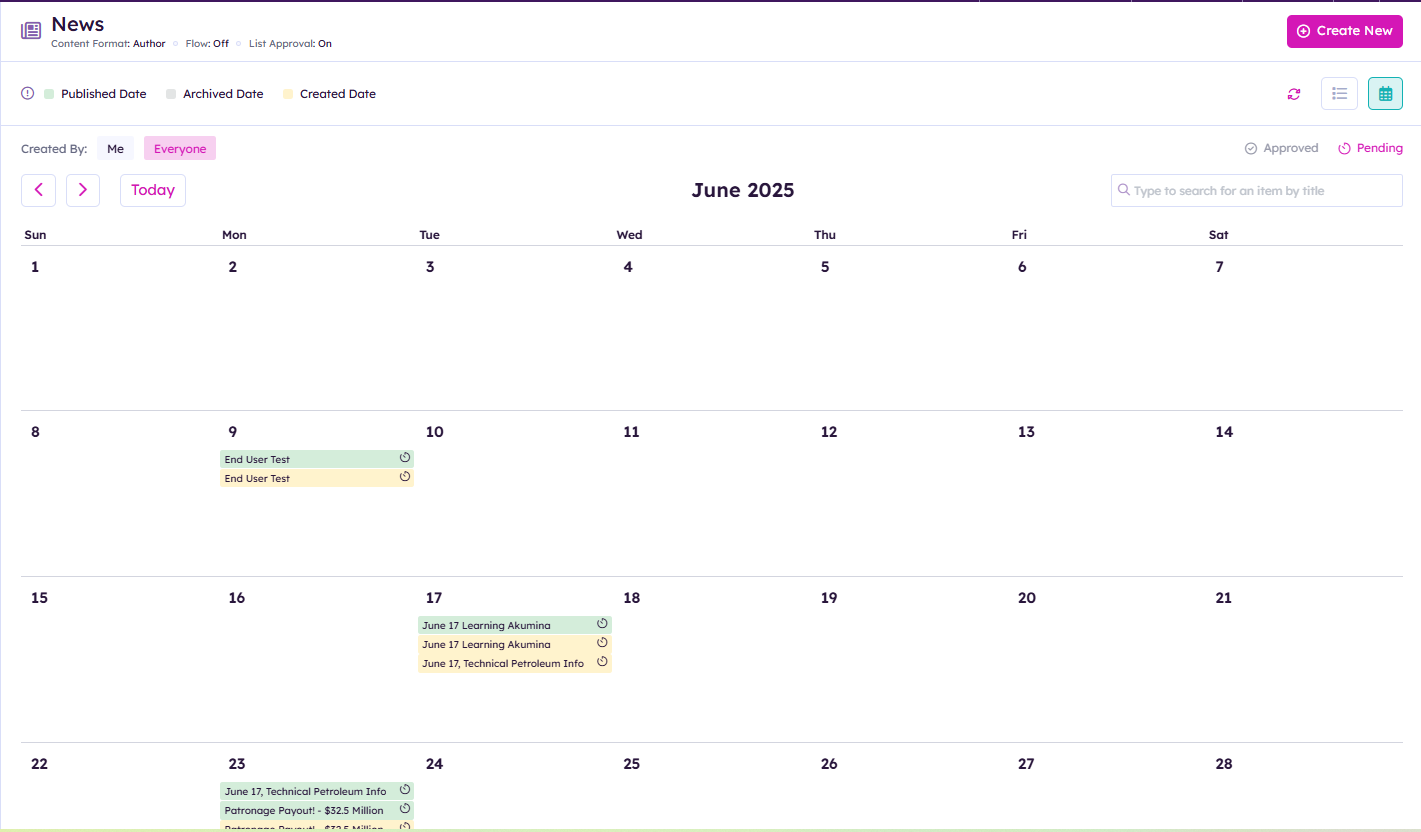Switch to list view icon
The image size is (1421, 832).
click(1339, 94)
